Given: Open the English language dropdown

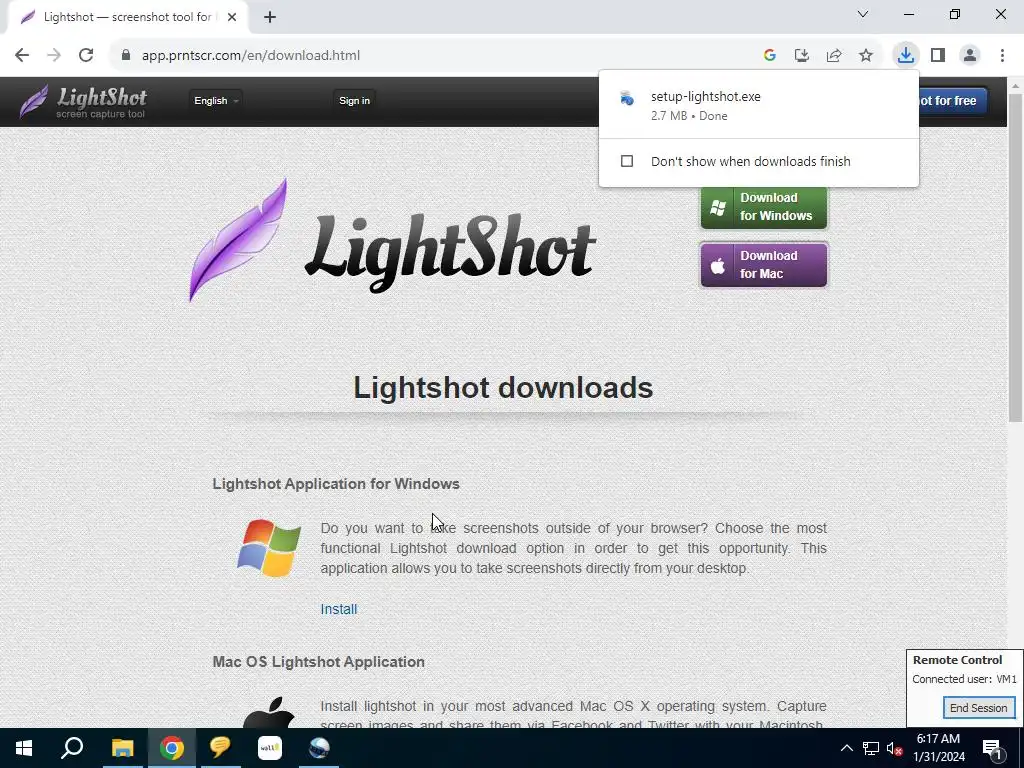Looking at the screenshot, I should [216, 101].
